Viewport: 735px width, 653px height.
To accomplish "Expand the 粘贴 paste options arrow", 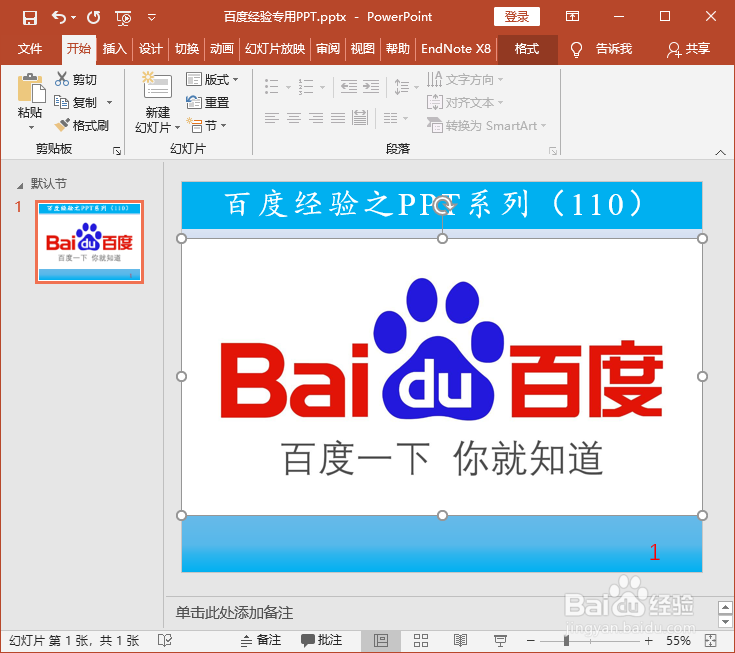I will click(31, 128).
